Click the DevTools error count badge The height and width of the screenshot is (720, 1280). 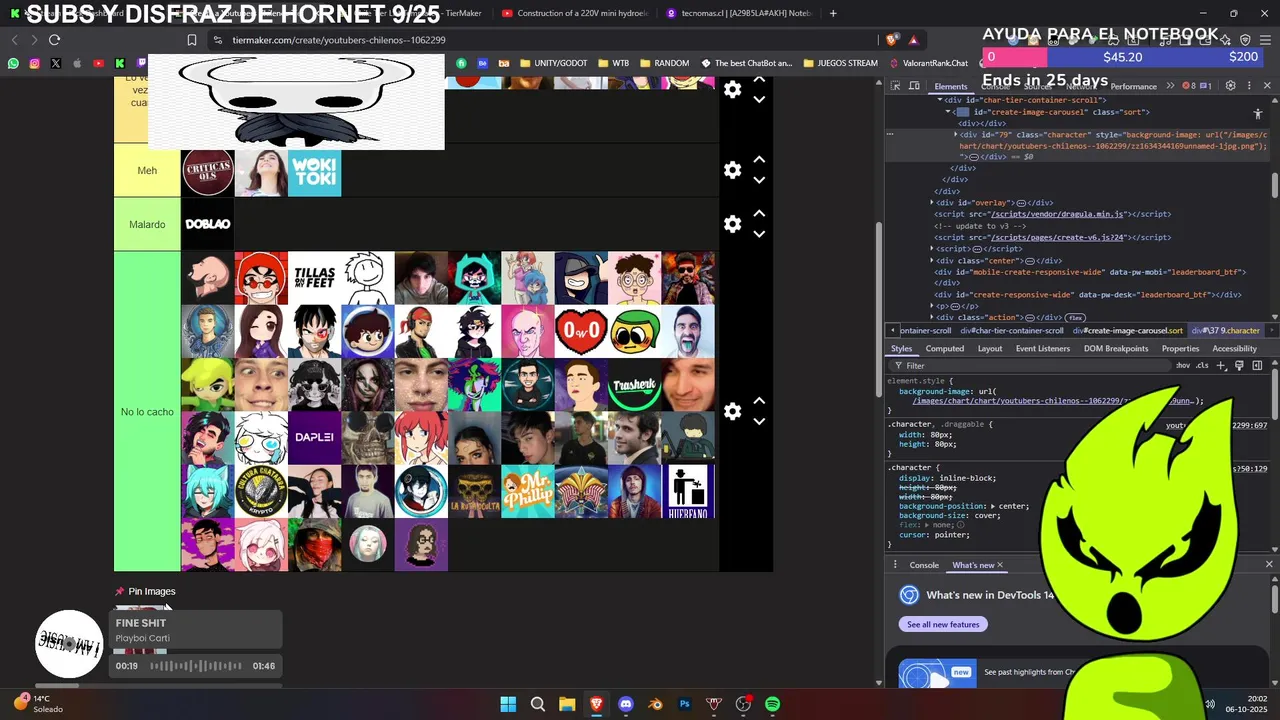pyautogui.click(x=1189, y=86)
